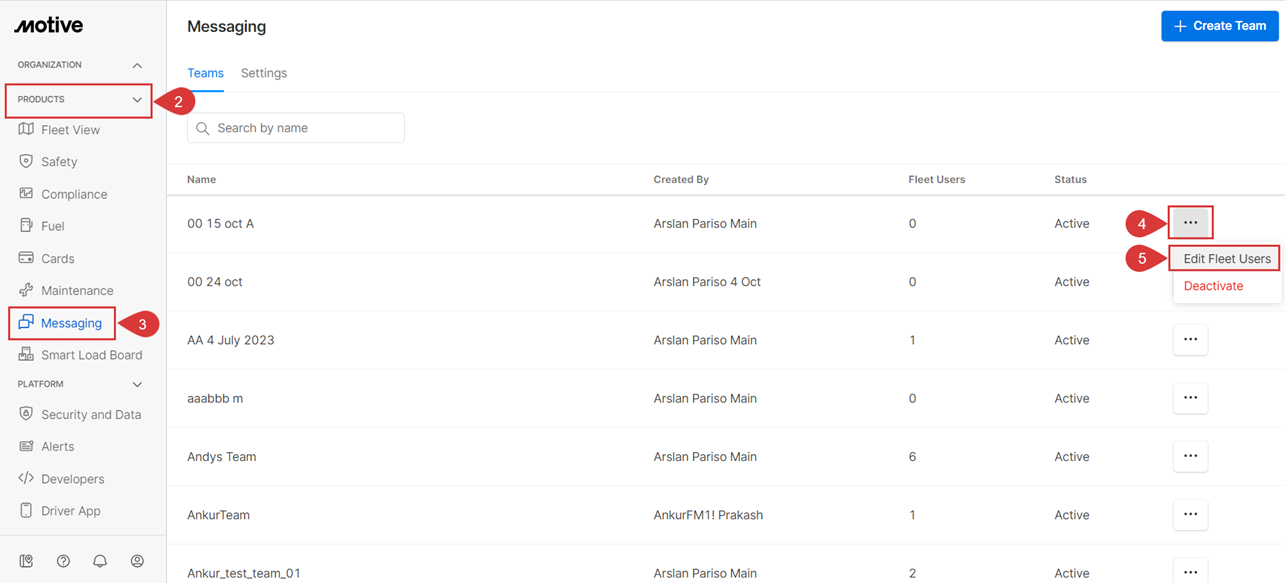Switch to the Settings tab
The height and width of the screenshot is (583, 1285).
pyautogui.click(x=264, y=73)
